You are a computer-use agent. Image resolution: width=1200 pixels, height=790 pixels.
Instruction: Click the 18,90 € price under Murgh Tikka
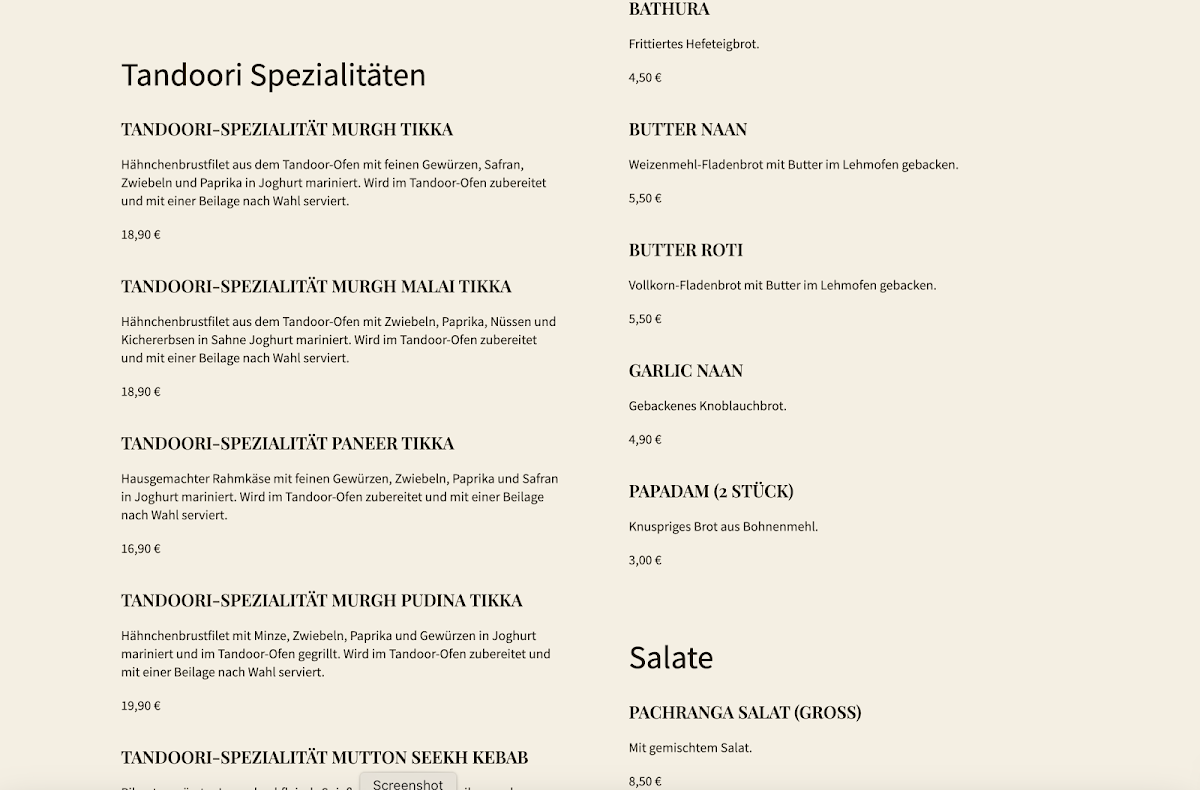[141, 235]
